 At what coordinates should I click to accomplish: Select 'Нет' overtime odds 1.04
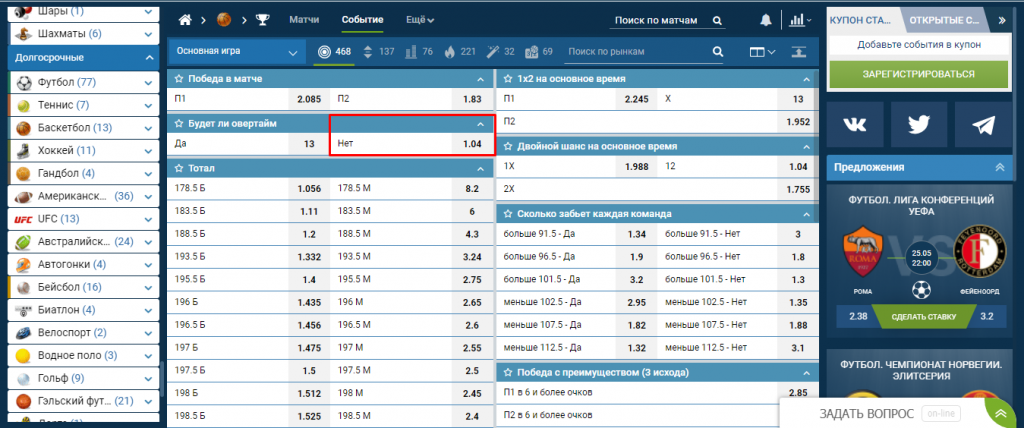pos(412,144)
